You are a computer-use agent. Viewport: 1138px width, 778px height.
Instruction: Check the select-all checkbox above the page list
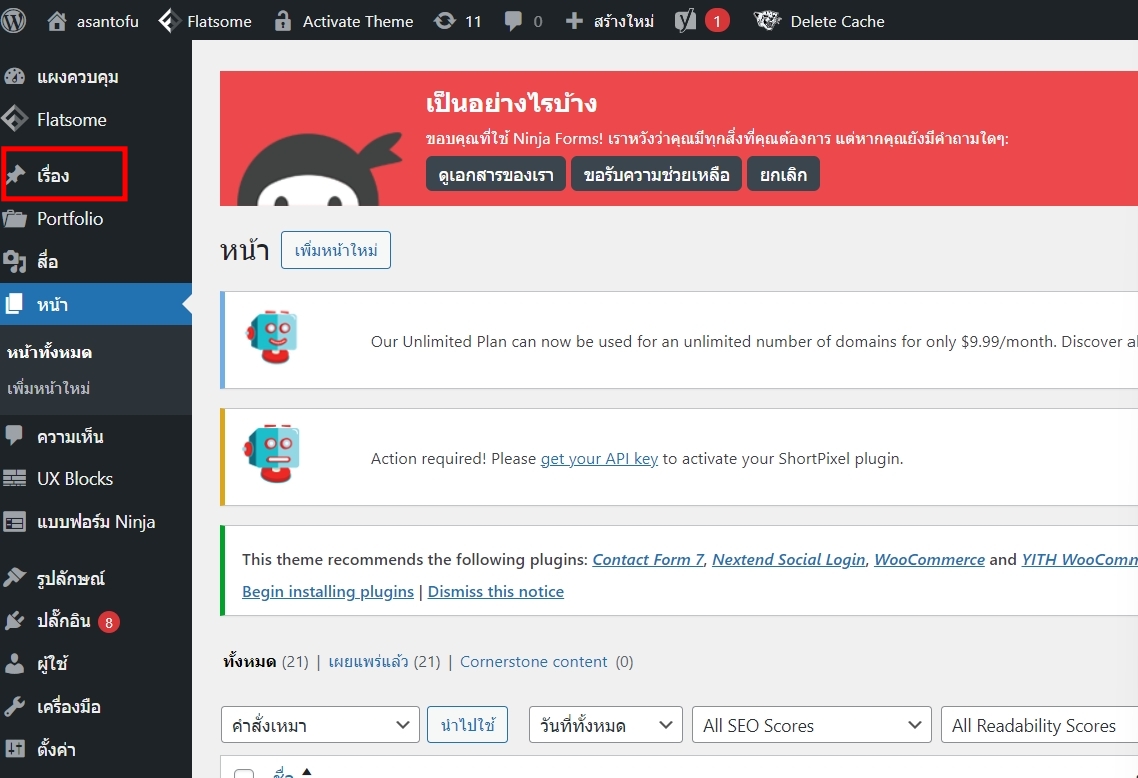(x=243, y=773)
